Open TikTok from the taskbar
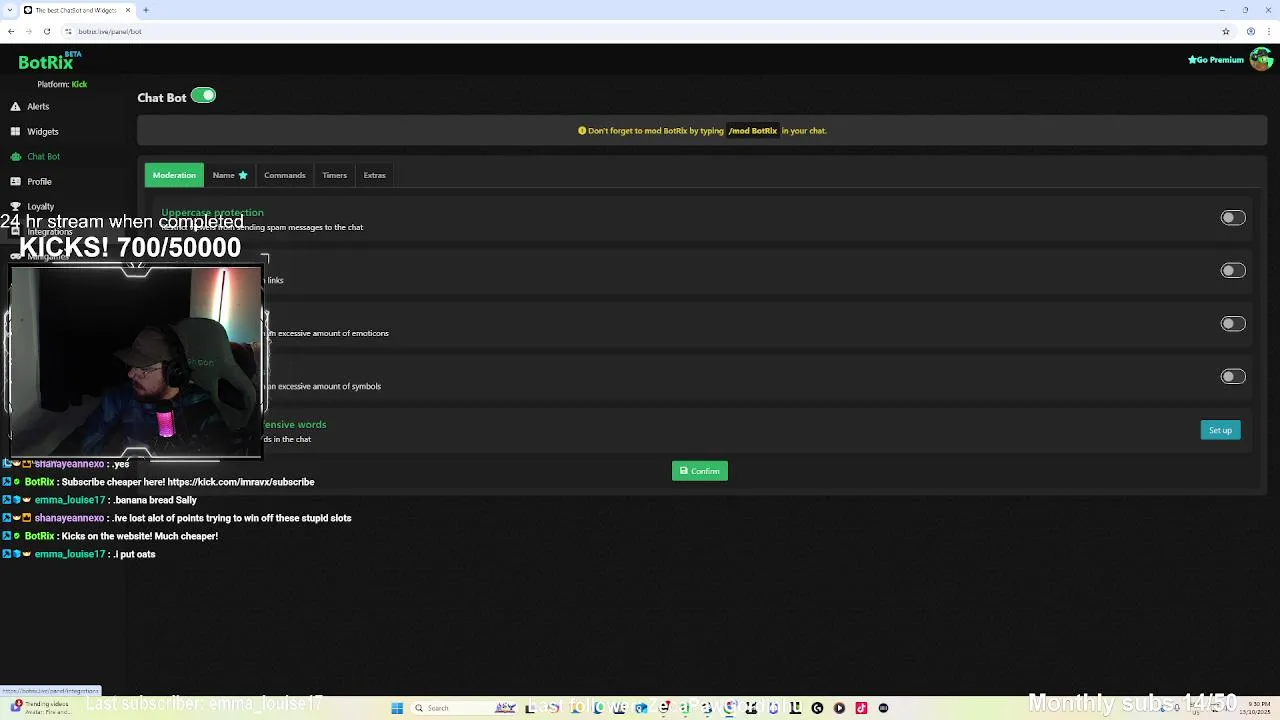This screenshot has width=1280, height=720. [861, 708]
